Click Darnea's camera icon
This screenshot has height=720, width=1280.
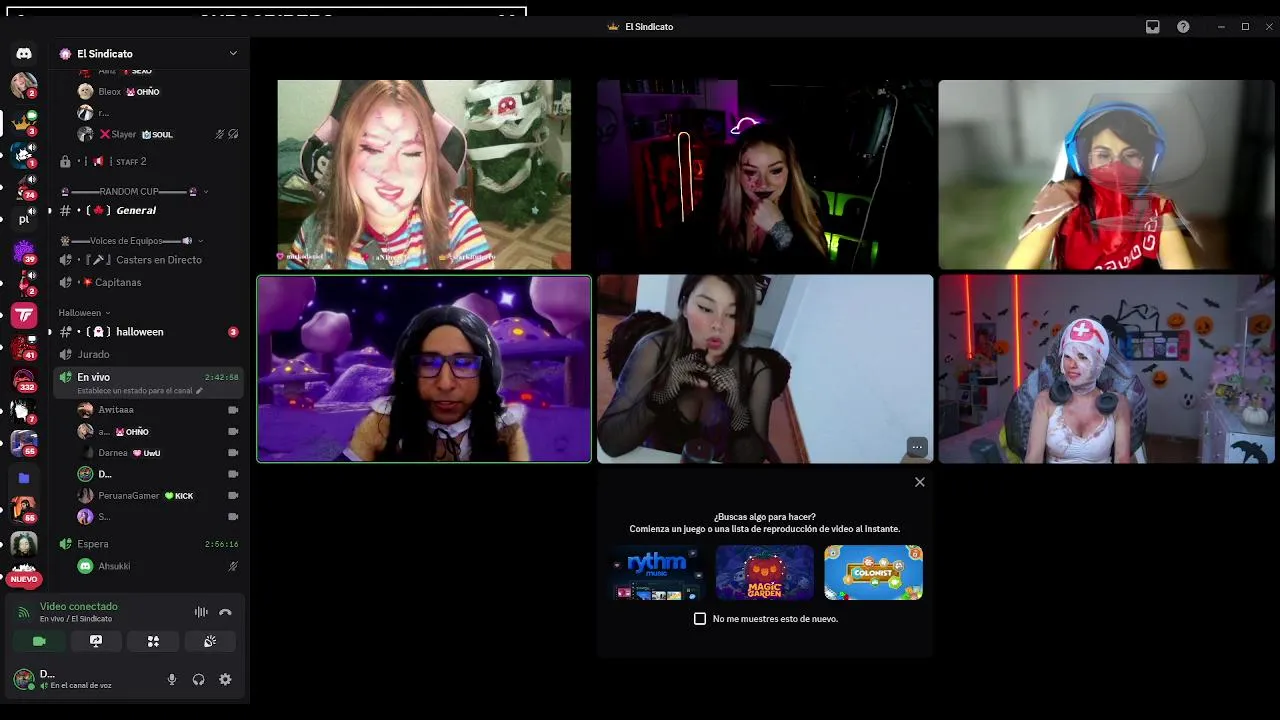(x=233, y=453)
